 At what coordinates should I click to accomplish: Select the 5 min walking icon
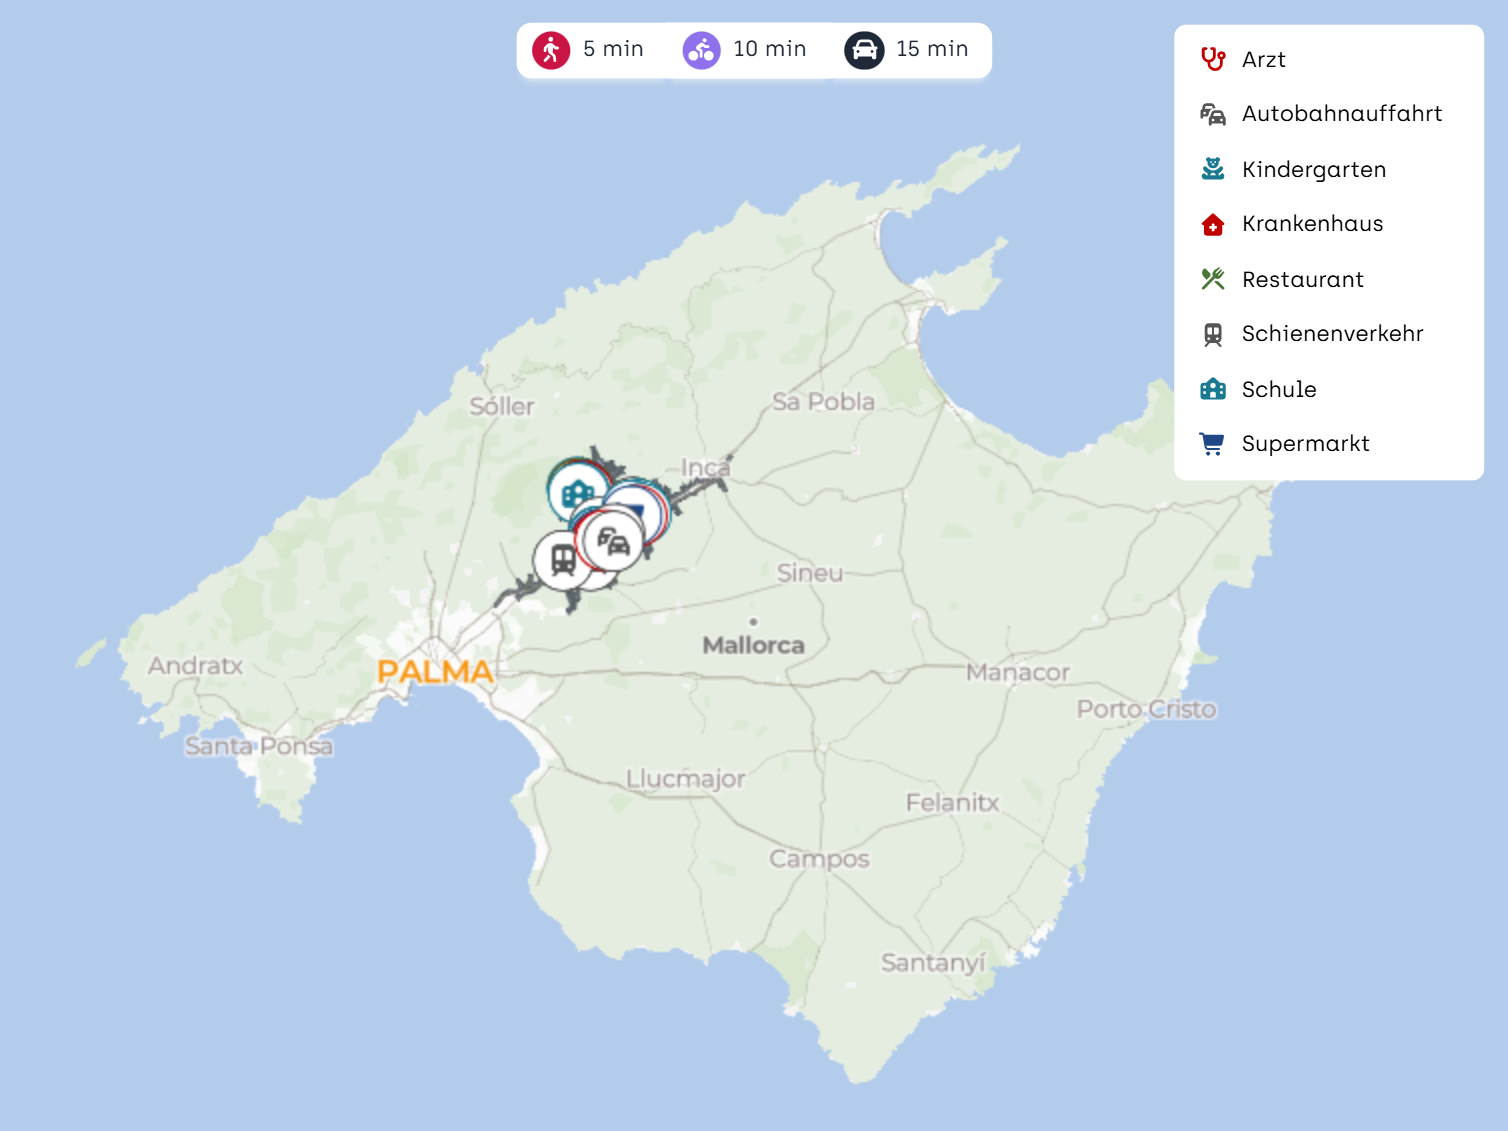(551, 50)
